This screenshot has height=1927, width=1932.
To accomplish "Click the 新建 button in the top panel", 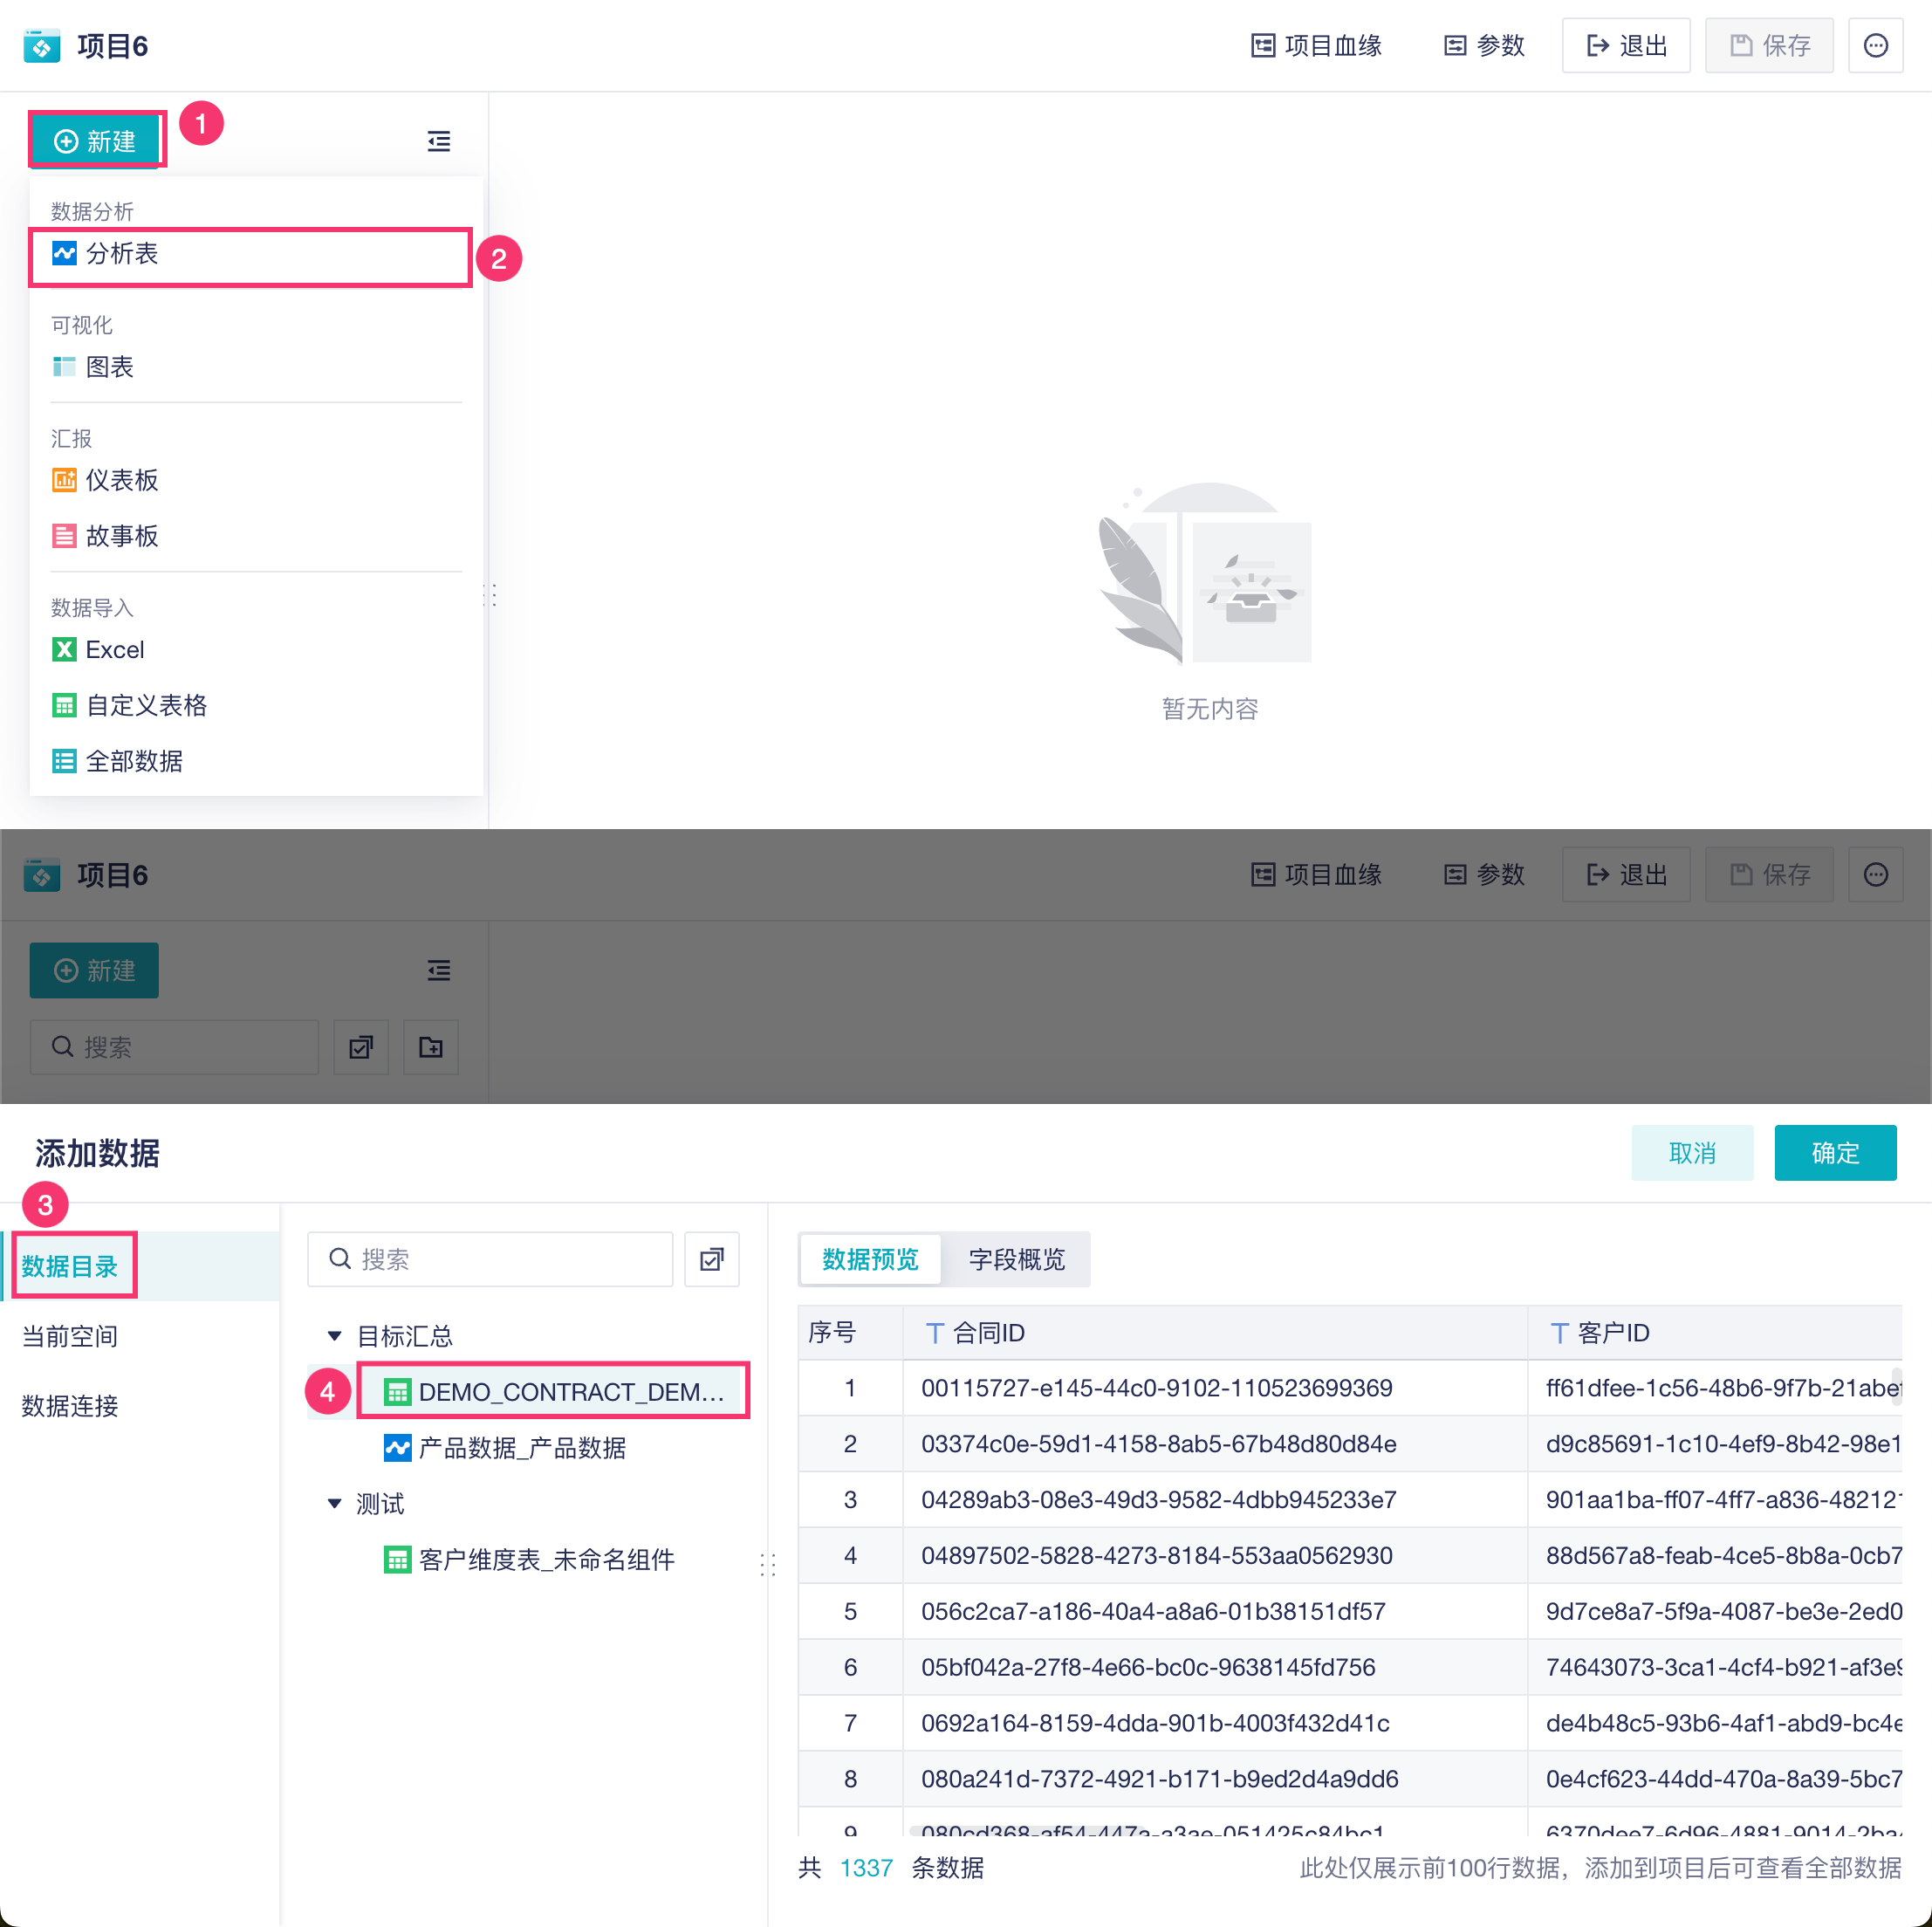I will coord(95,141).
